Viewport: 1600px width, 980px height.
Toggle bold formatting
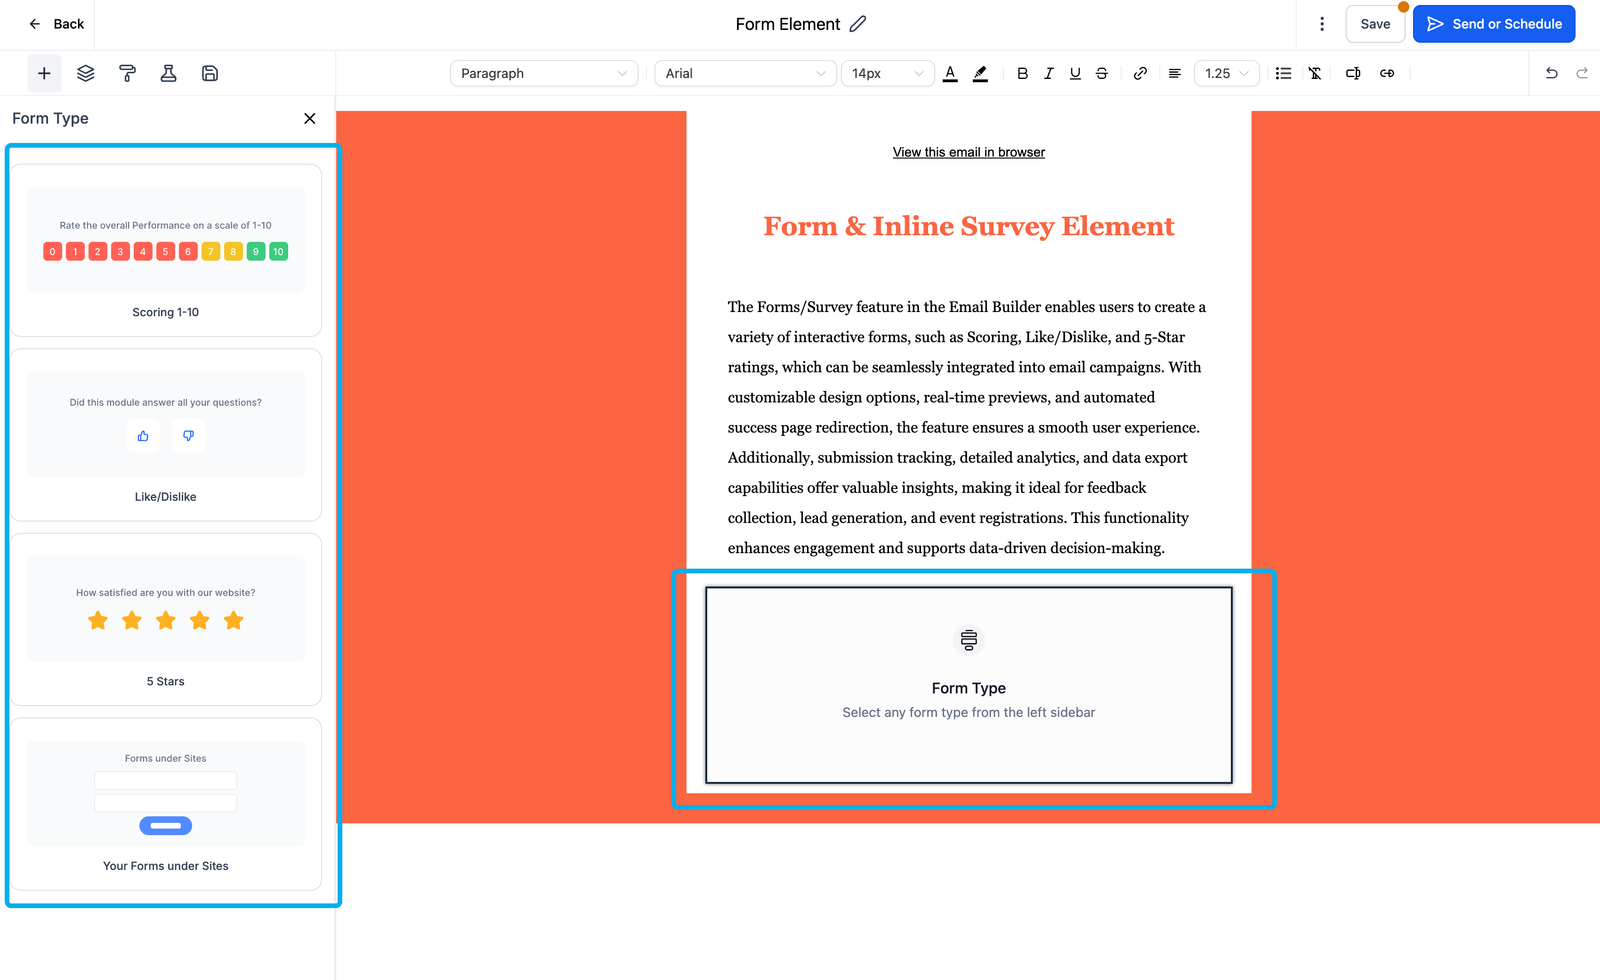pyautogui.click(x=1022, y=73)
